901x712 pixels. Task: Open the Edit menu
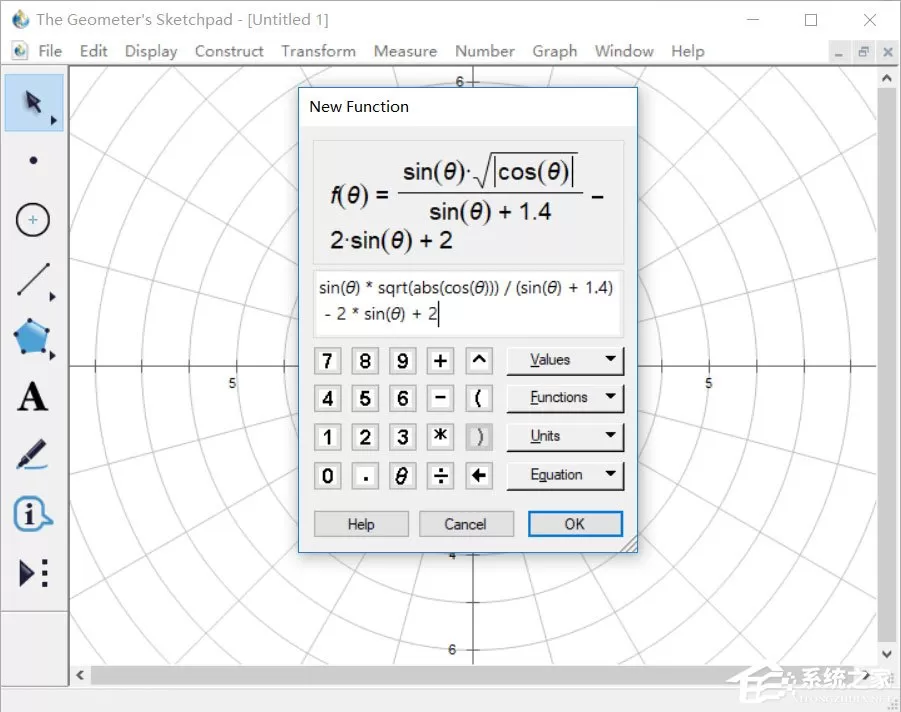pyautogui.click(x=93, y=51)
